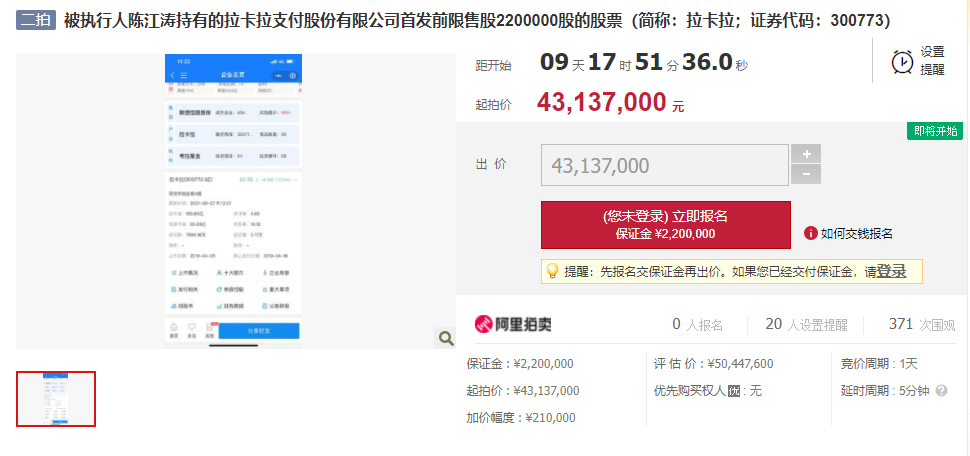Click the 二拍 tag in title
970x456 pixels.
click(x=36, y=20)
